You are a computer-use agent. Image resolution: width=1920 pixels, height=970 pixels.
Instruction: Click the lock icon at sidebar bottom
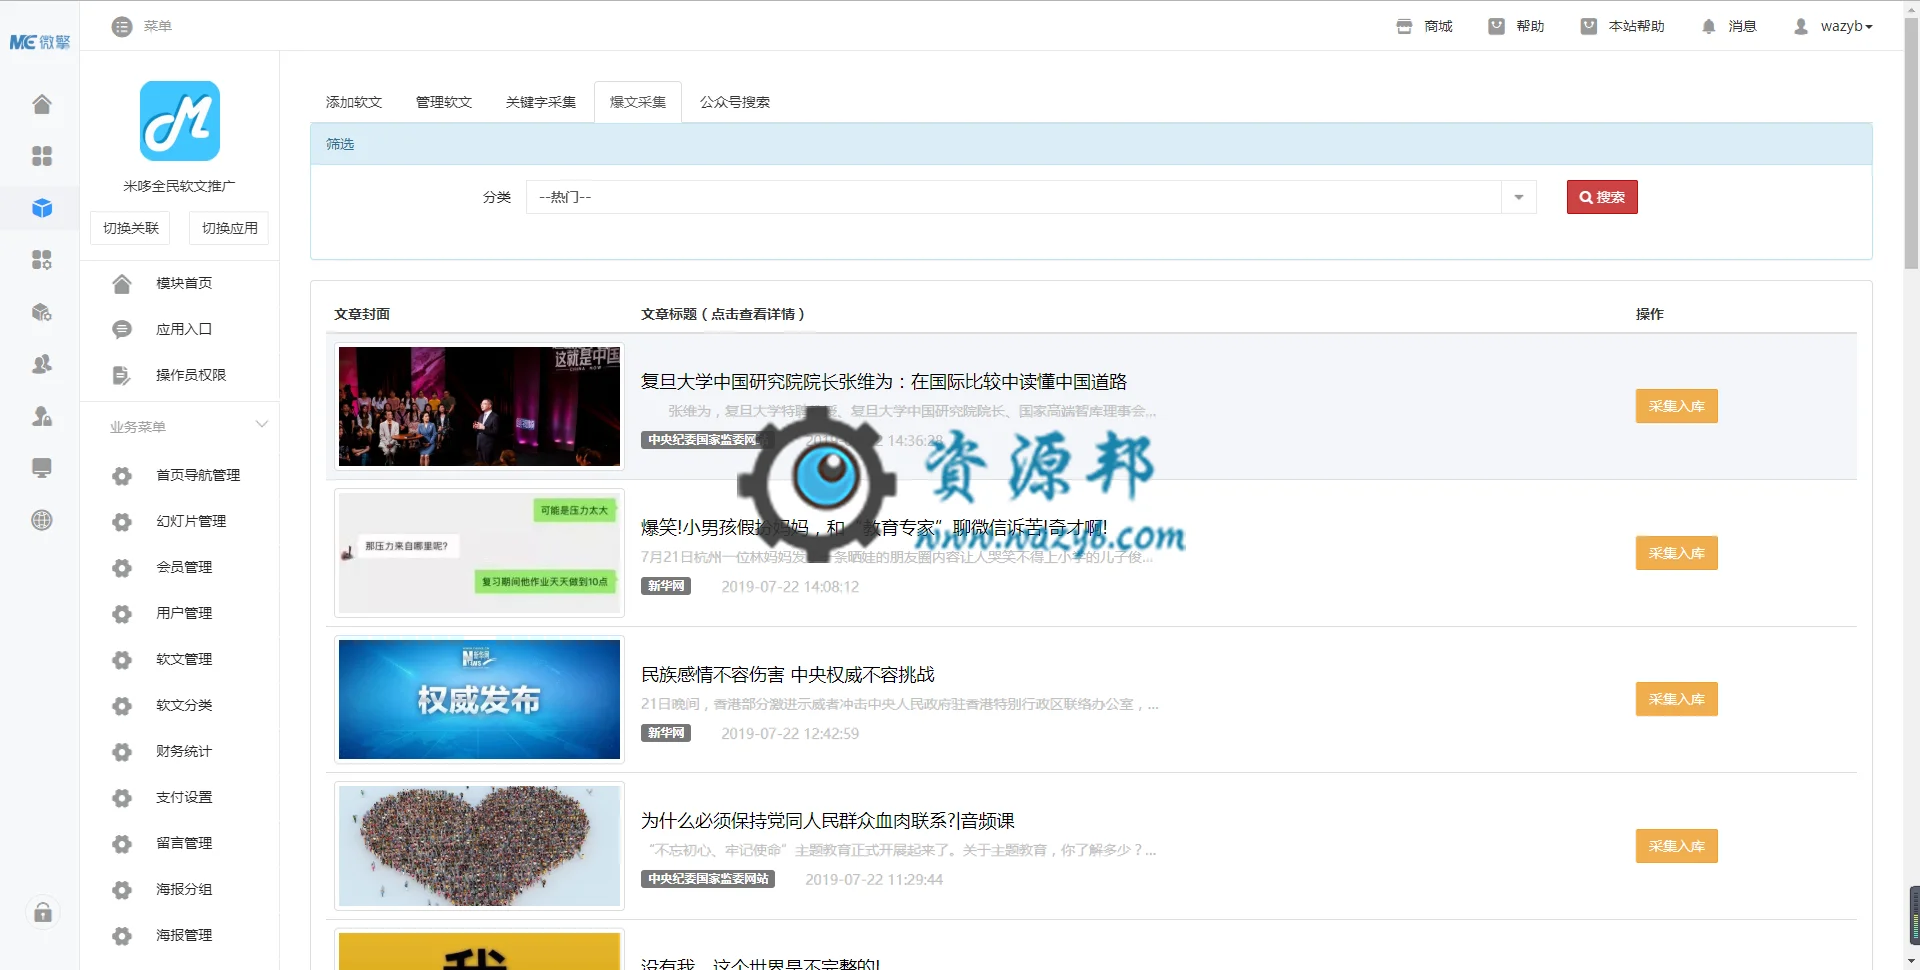click(43, 912)
